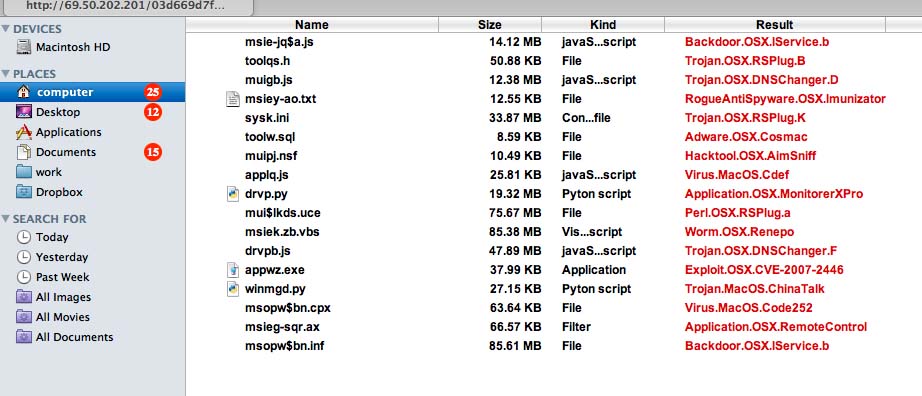This screenshot has width=922, height=396.
Task: Click the Application.OSX.MonitorerXPro result
Action: tap(774, 194)
